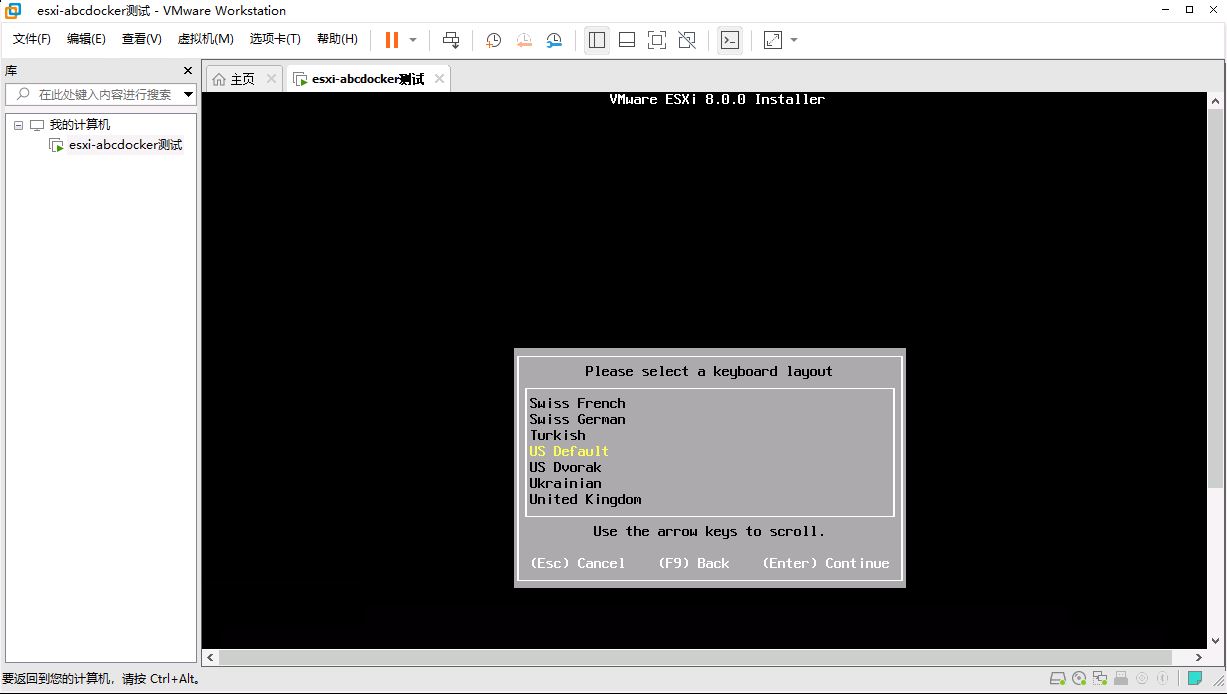Image resolution: width=1227 pixels, height=694 pixels.
Task: Open the 编辑(E) menu
Action: click(86, 39)
